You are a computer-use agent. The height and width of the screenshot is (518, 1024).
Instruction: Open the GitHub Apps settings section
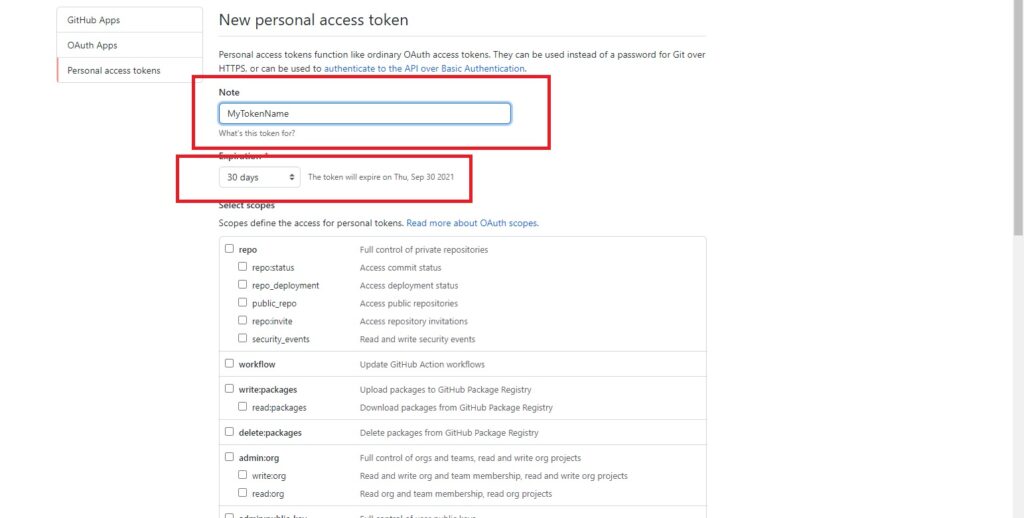pos(129,20)
